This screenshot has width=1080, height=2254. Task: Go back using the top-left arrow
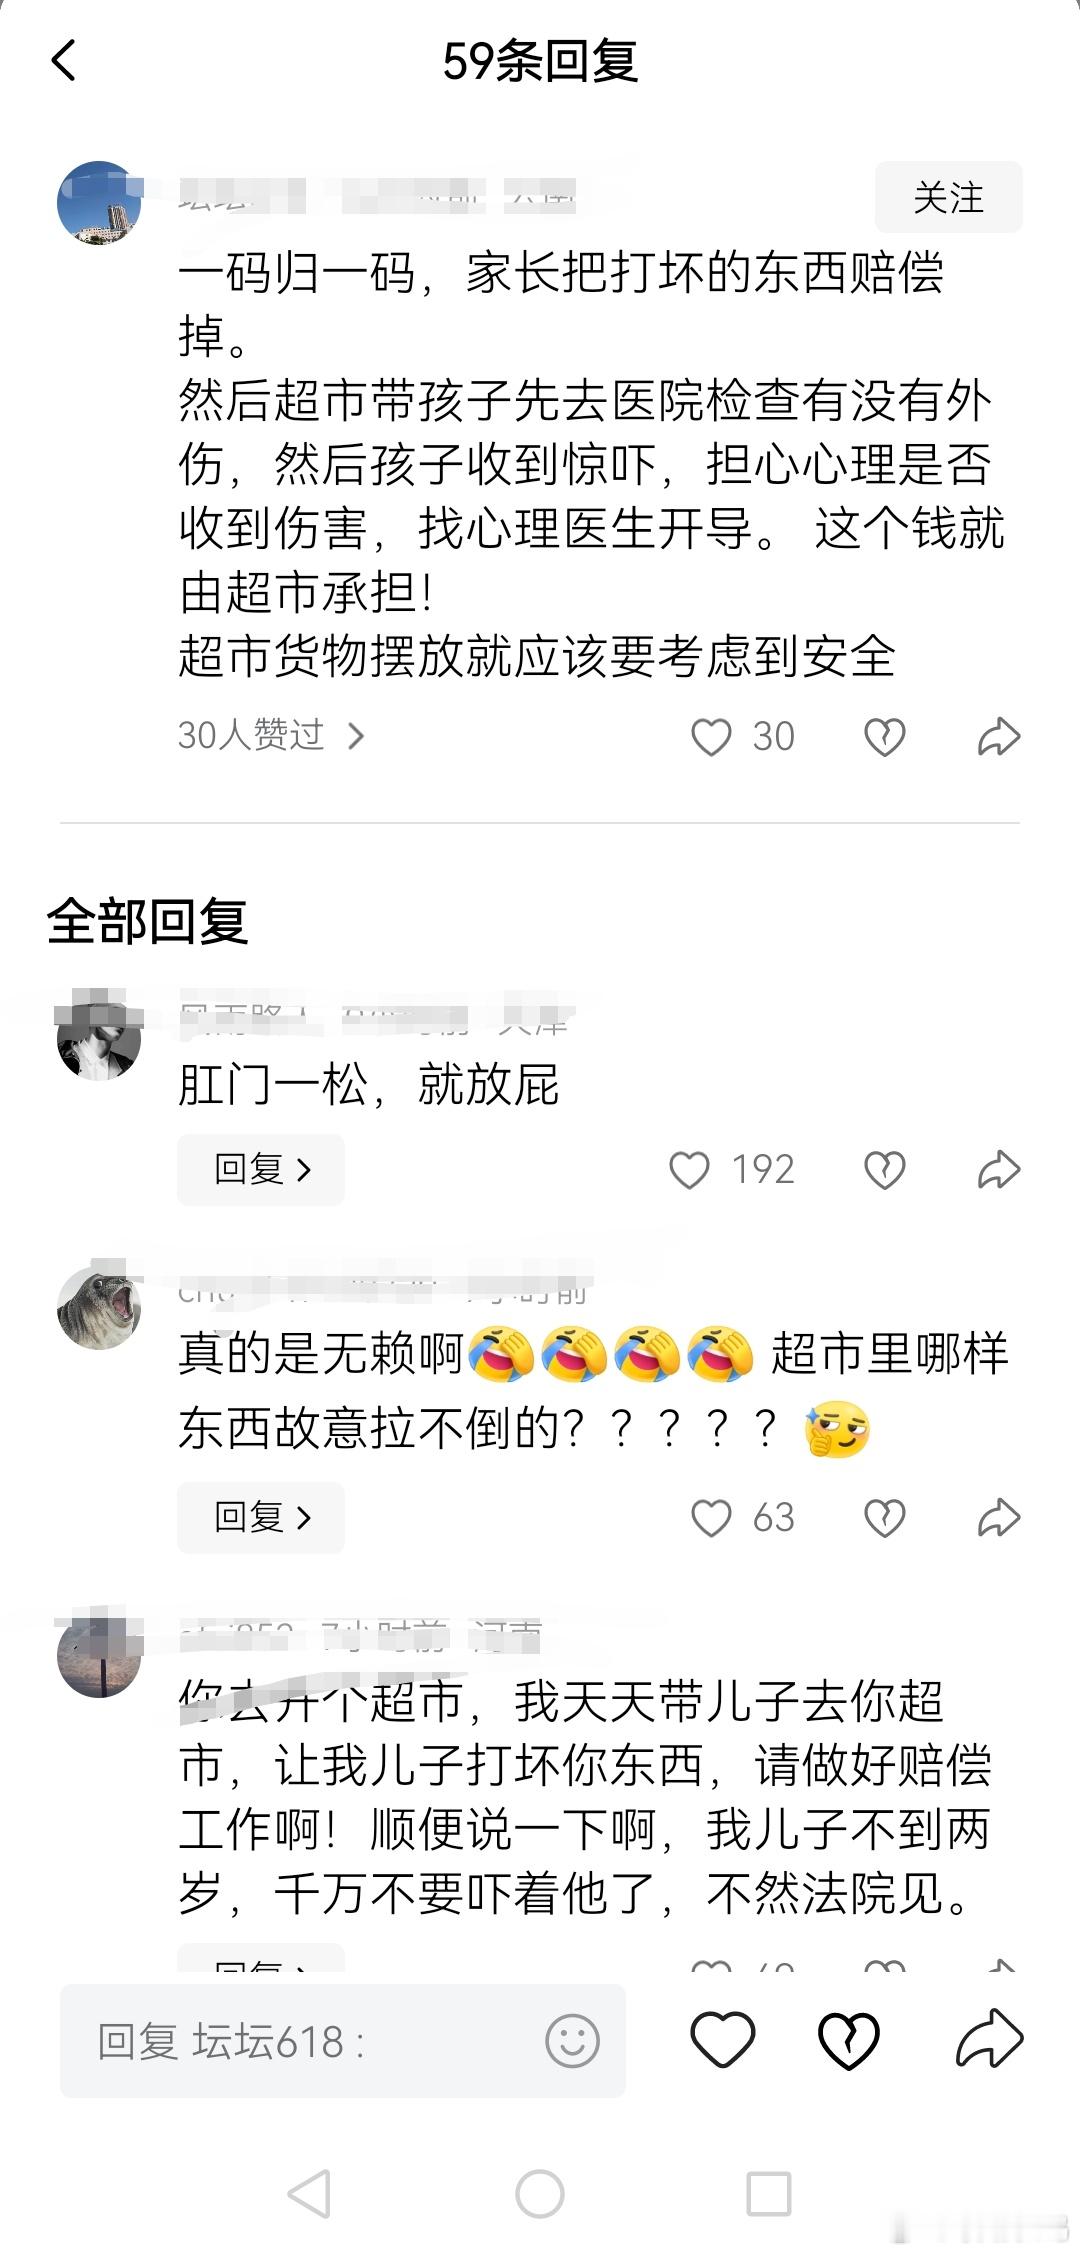tap(63, 60)
